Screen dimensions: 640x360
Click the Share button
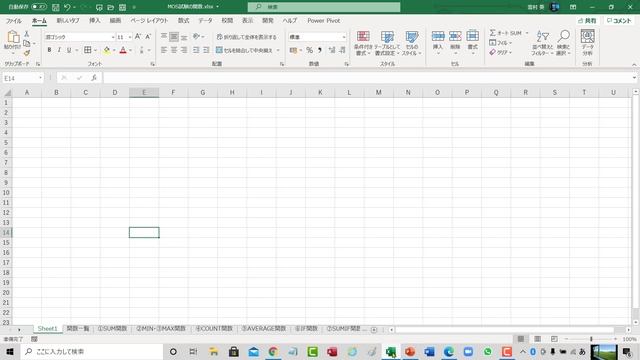pos(587,21)
